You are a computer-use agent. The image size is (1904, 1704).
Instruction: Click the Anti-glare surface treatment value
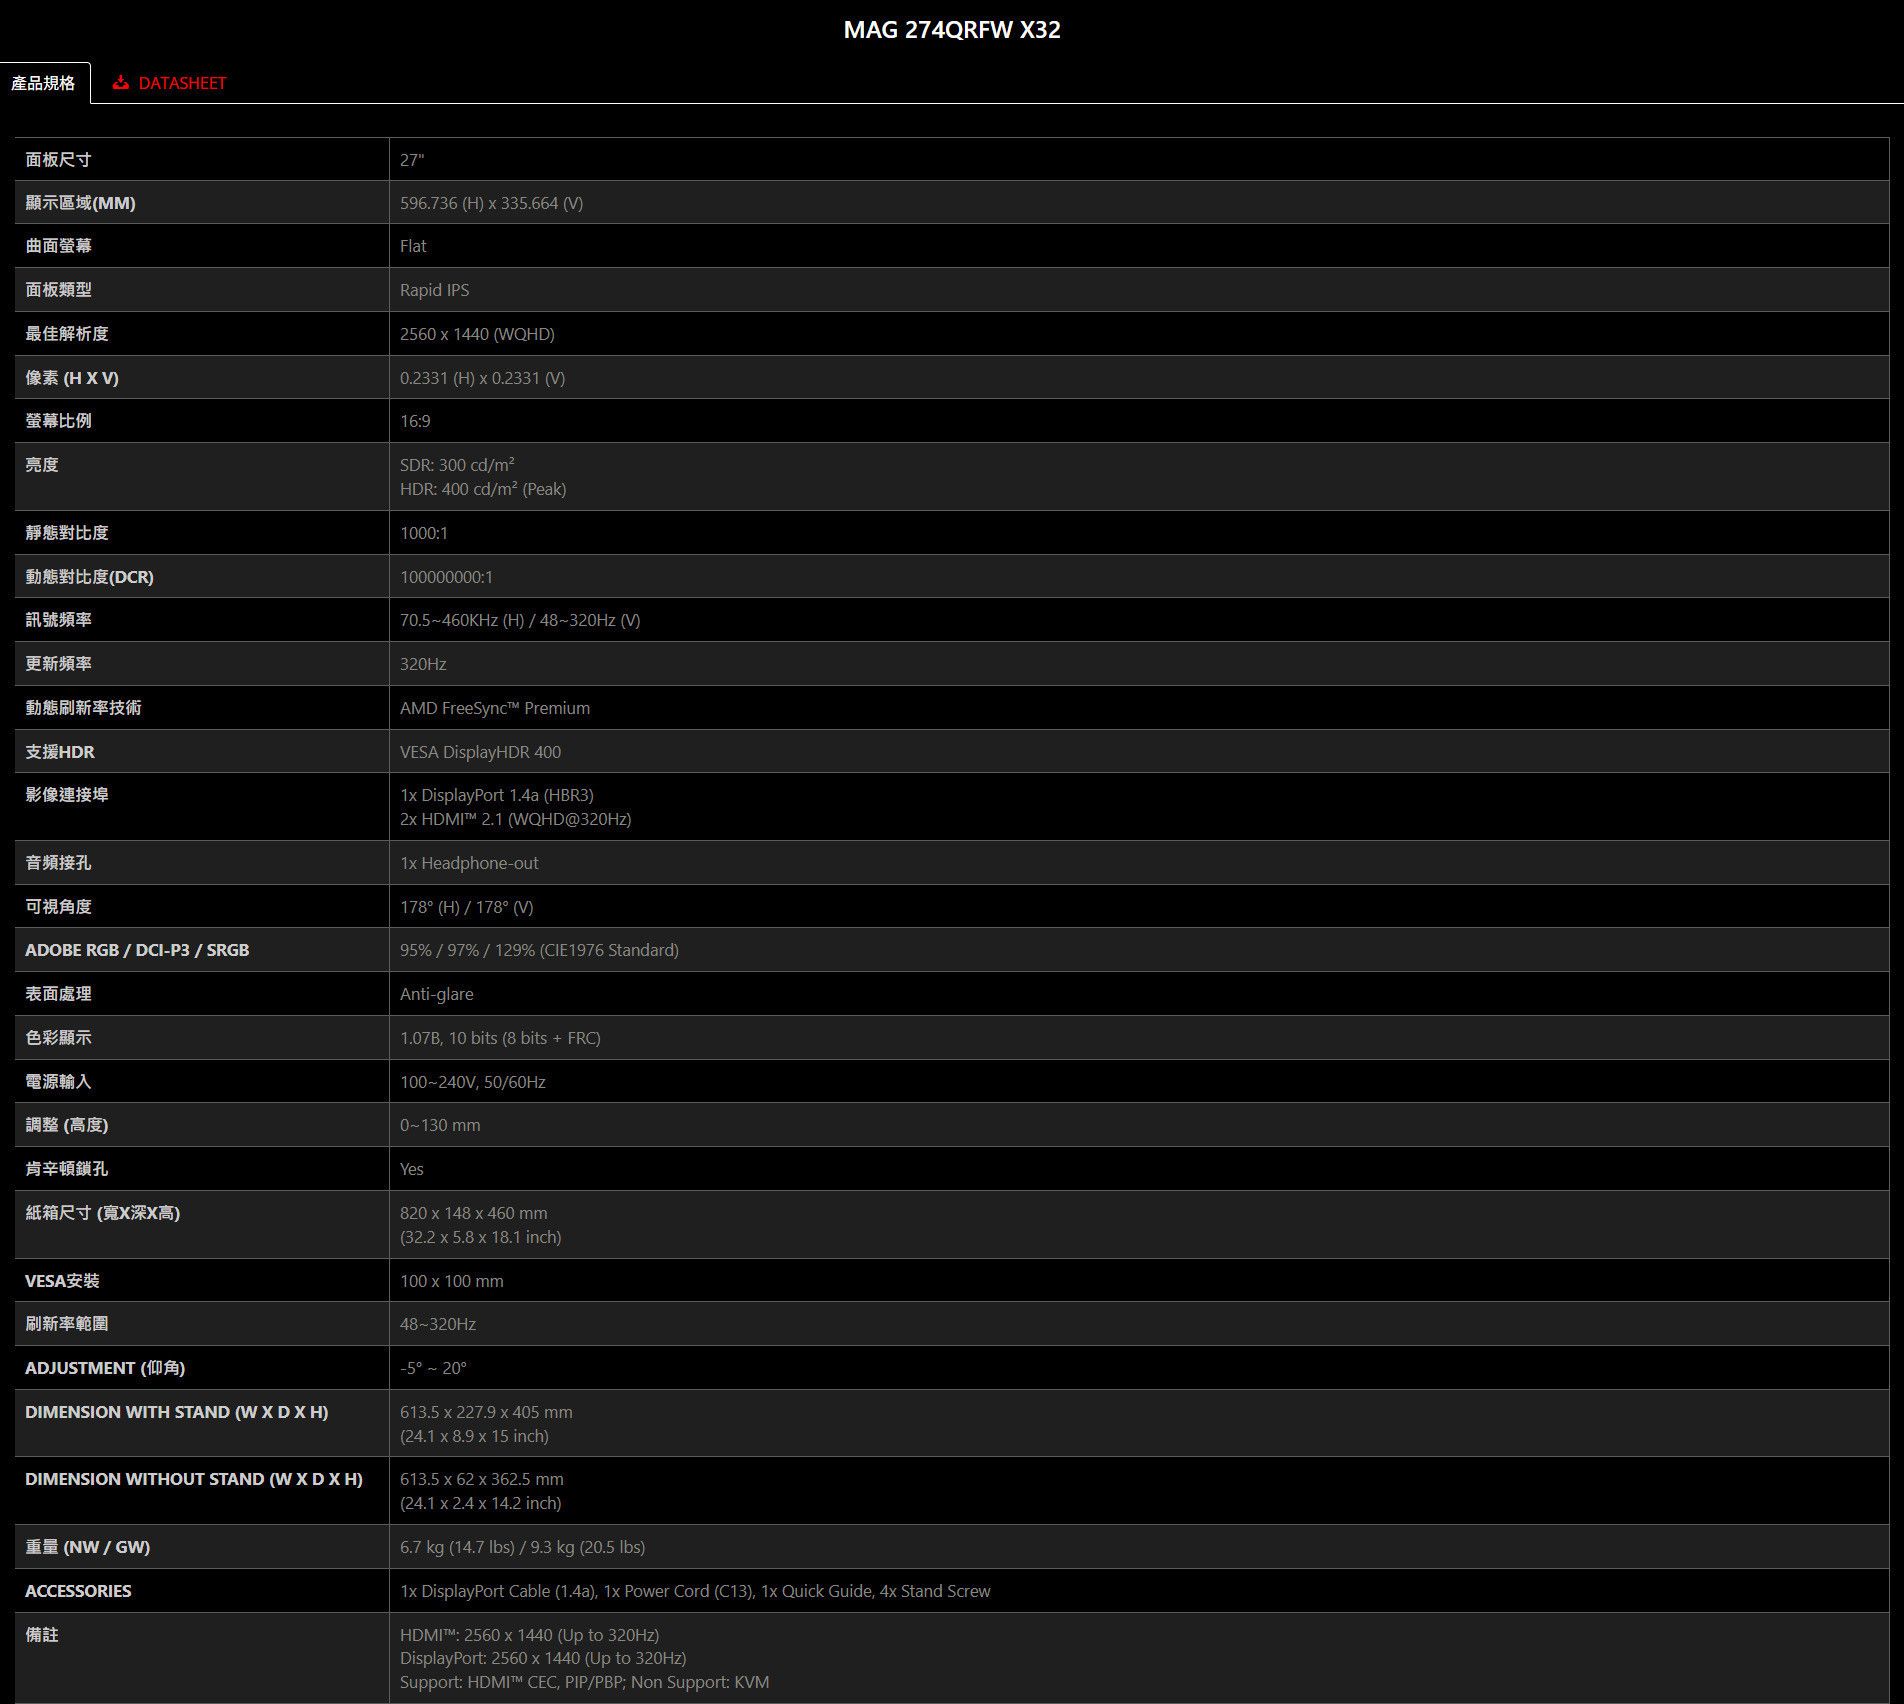coord(436,994)
